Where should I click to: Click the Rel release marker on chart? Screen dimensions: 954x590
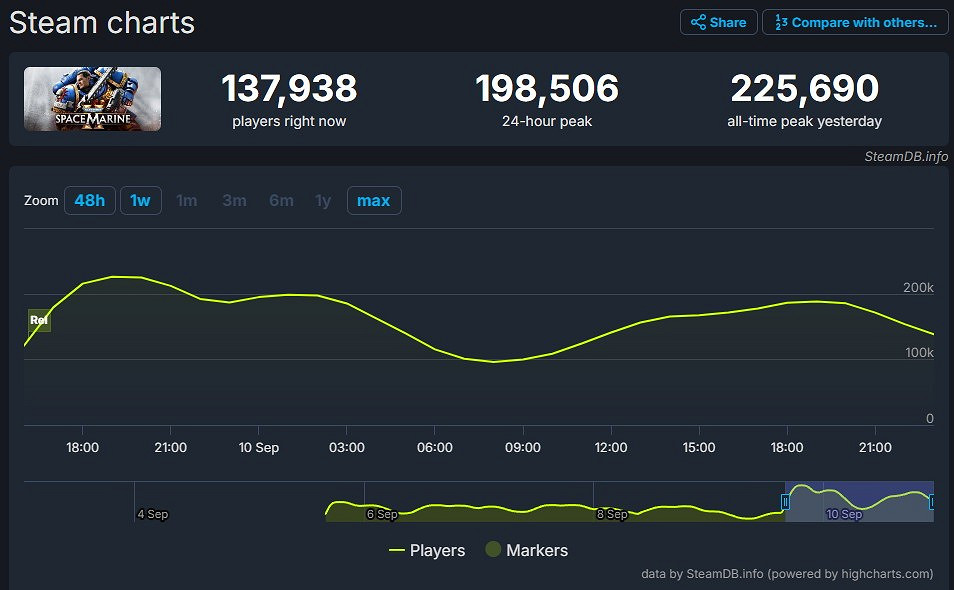coord(39,320)
